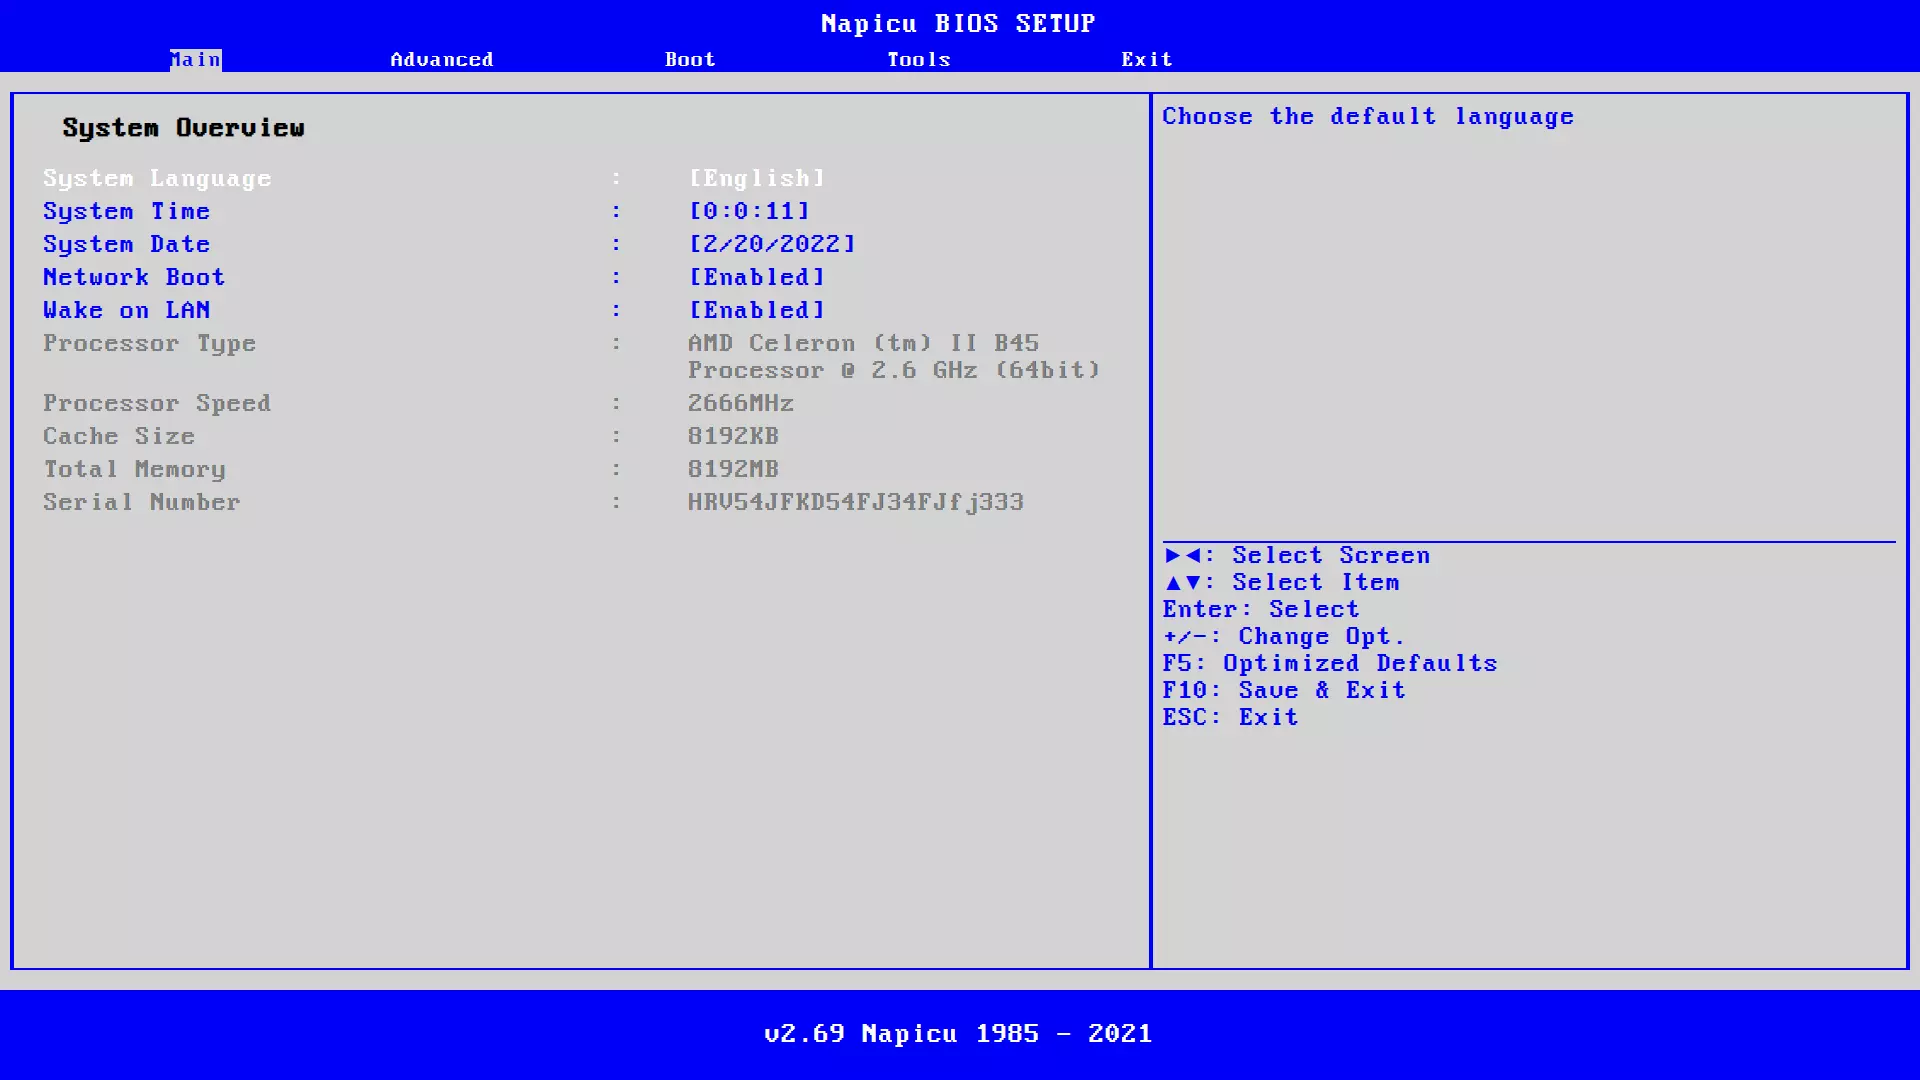The width and height of the screenshot is (1920, 1080).
Task: Select the Serial Number value
Action: pos(855,502)
